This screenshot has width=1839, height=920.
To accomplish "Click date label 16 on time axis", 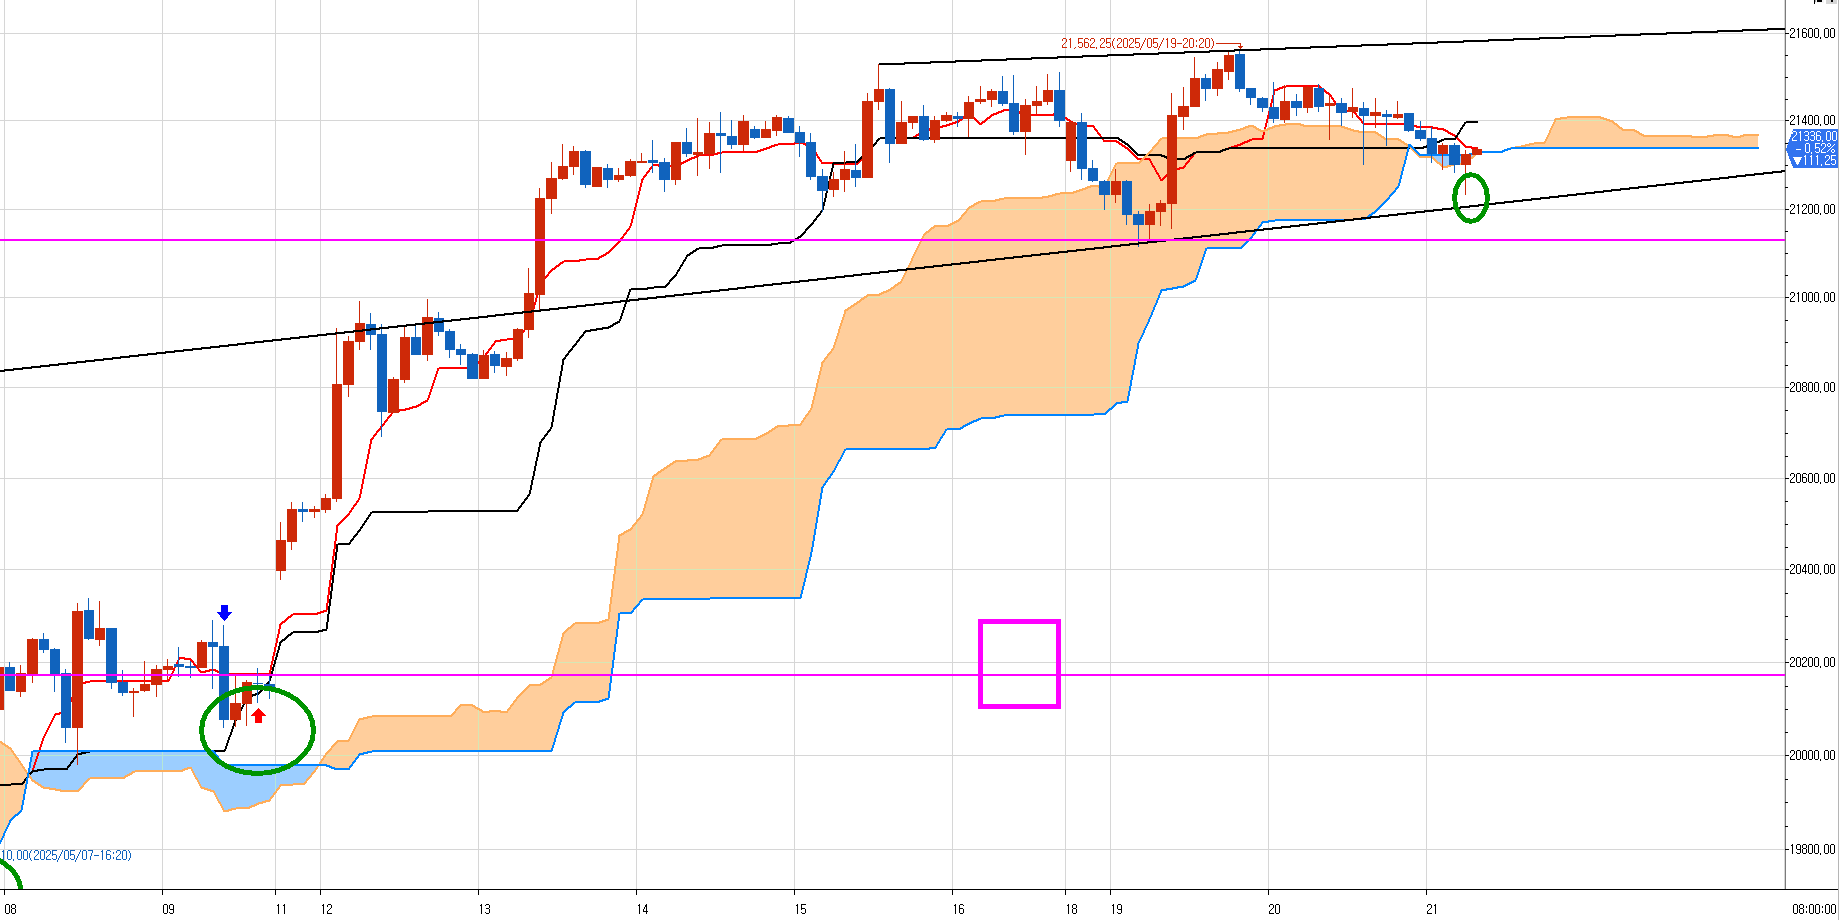I will (959, 909).
